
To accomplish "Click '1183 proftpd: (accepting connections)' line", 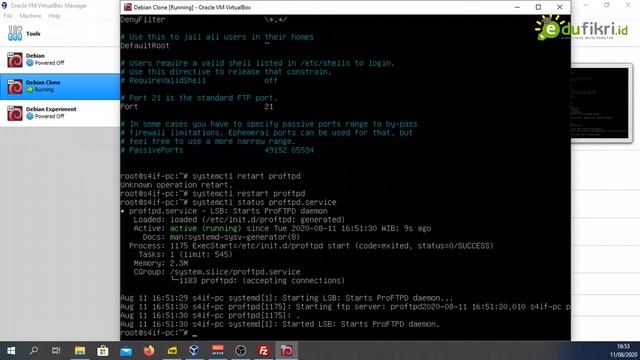I will coord(262,281).
